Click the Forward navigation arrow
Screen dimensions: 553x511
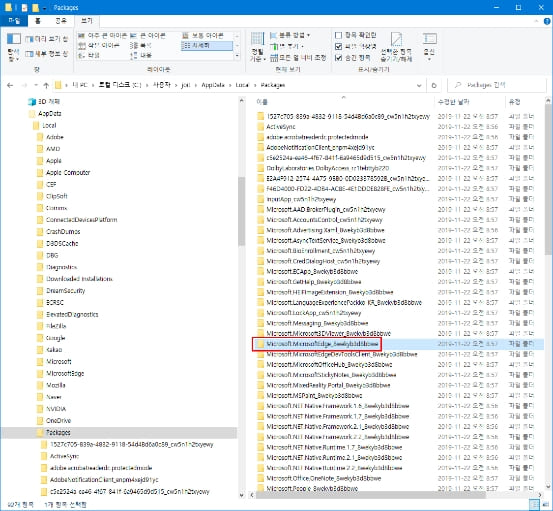[x=25, y=85]
